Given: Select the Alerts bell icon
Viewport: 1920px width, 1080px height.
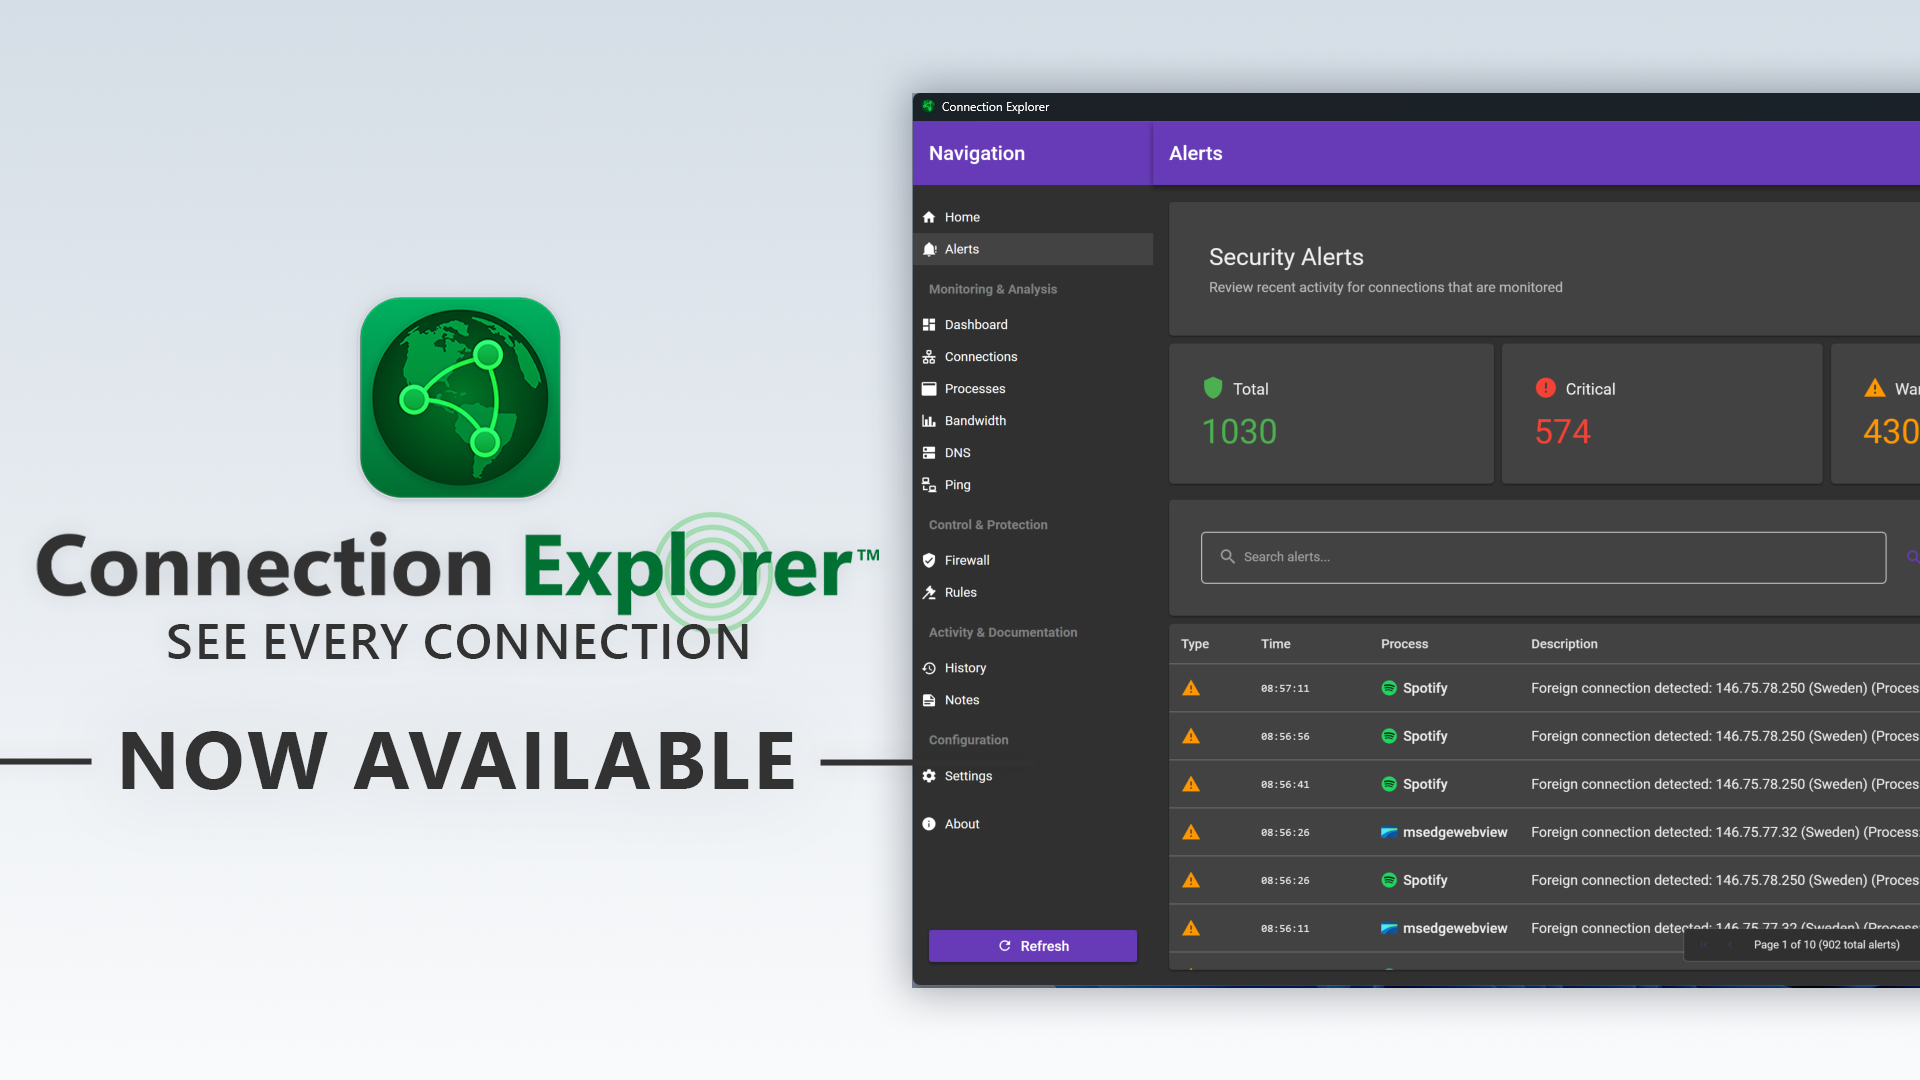Looking at the screenshot, I should click(x=929, y=249).
